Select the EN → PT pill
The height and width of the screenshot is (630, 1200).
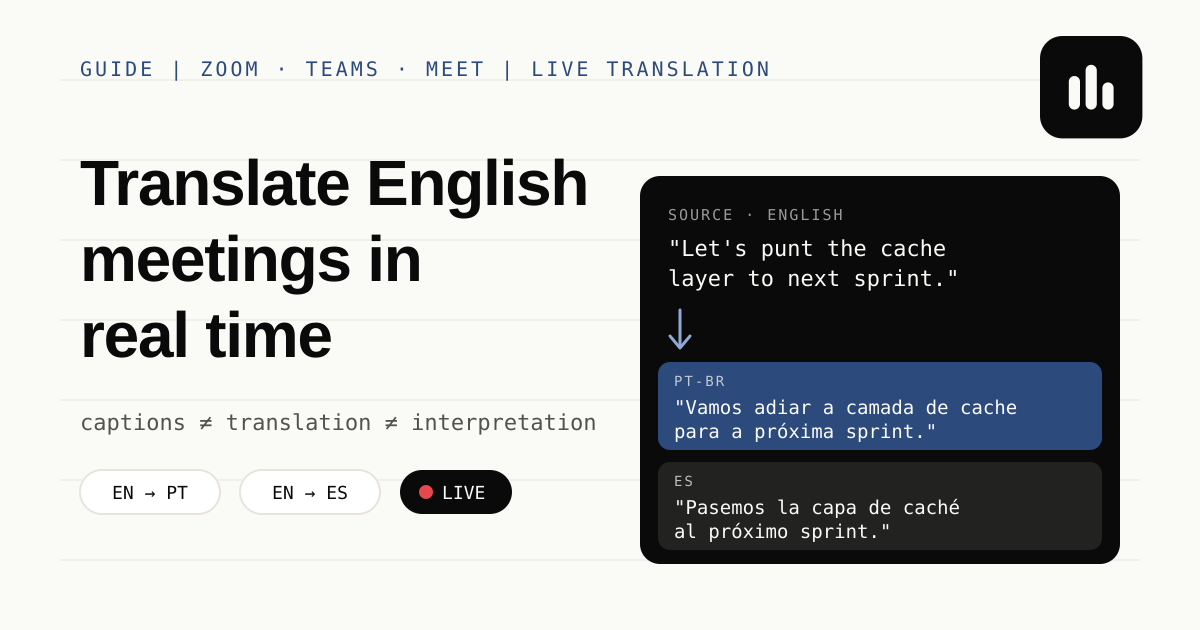tap(150, 492)
